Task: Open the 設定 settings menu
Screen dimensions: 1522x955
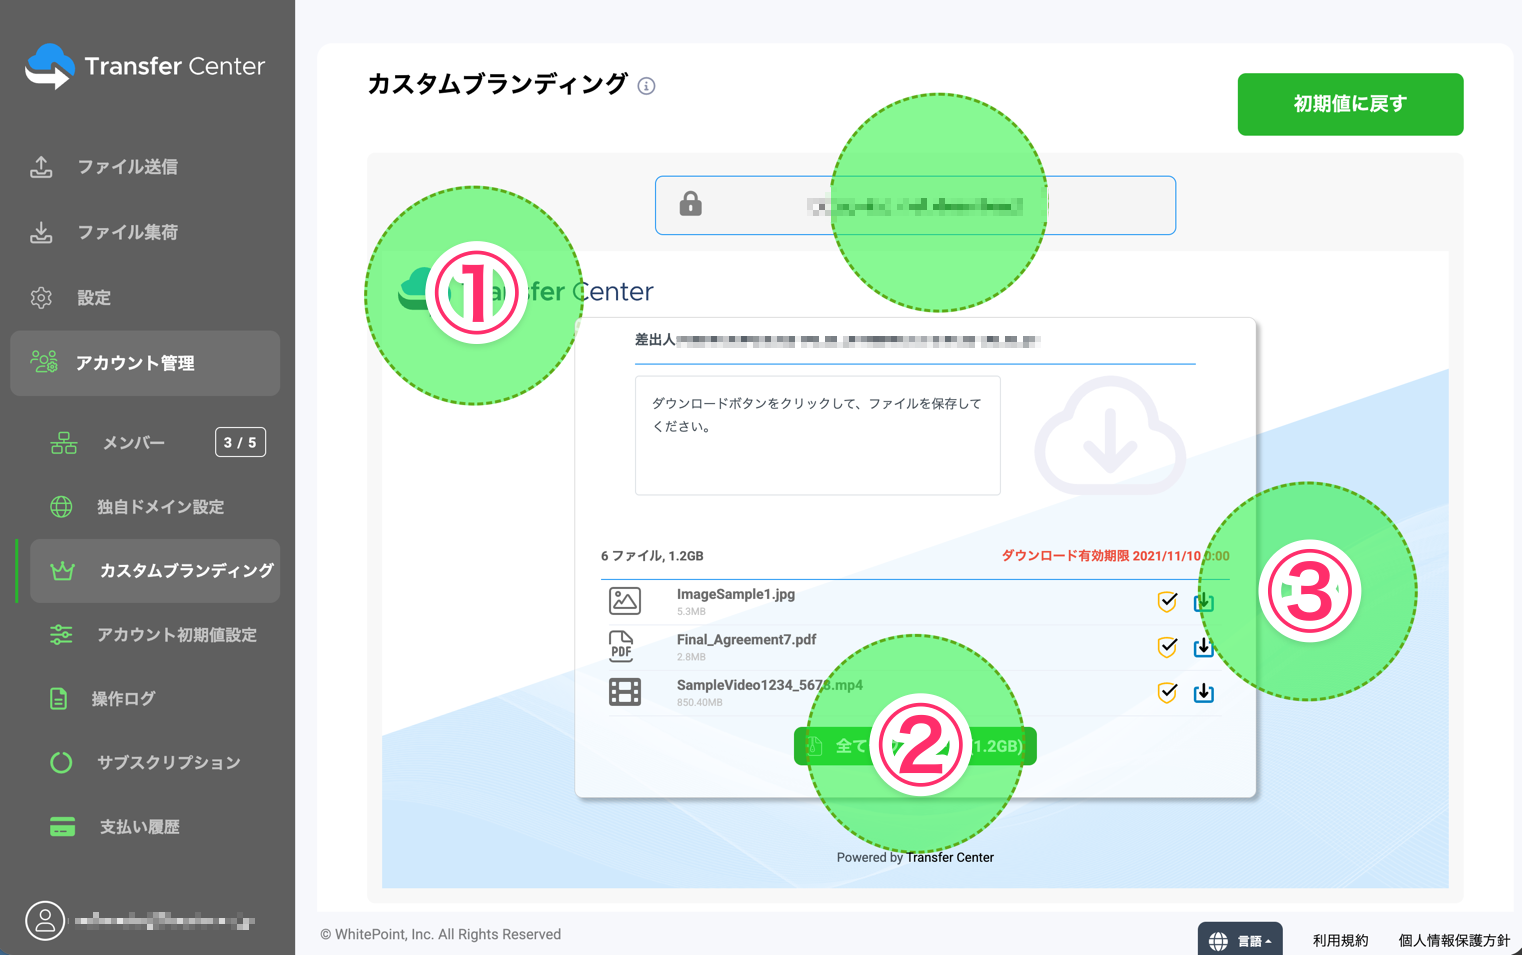Action: (x=93, y=298)
